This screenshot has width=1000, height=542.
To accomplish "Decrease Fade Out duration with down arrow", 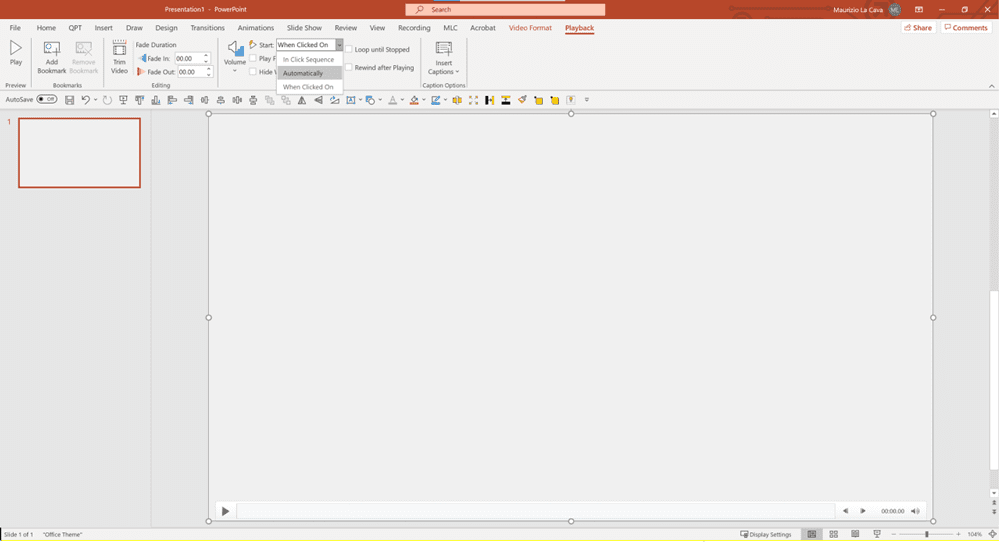I will point(209,75).
